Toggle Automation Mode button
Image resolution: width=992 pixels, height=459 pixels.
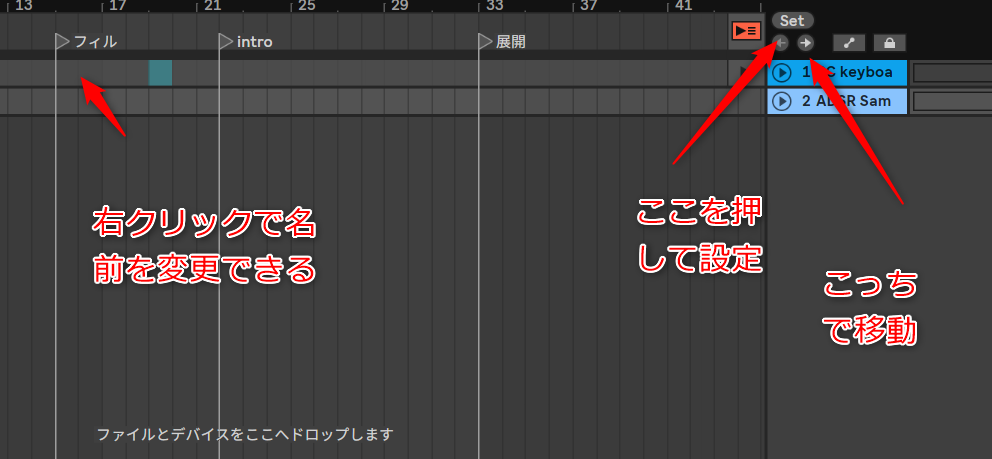click(x=849, y=43)
